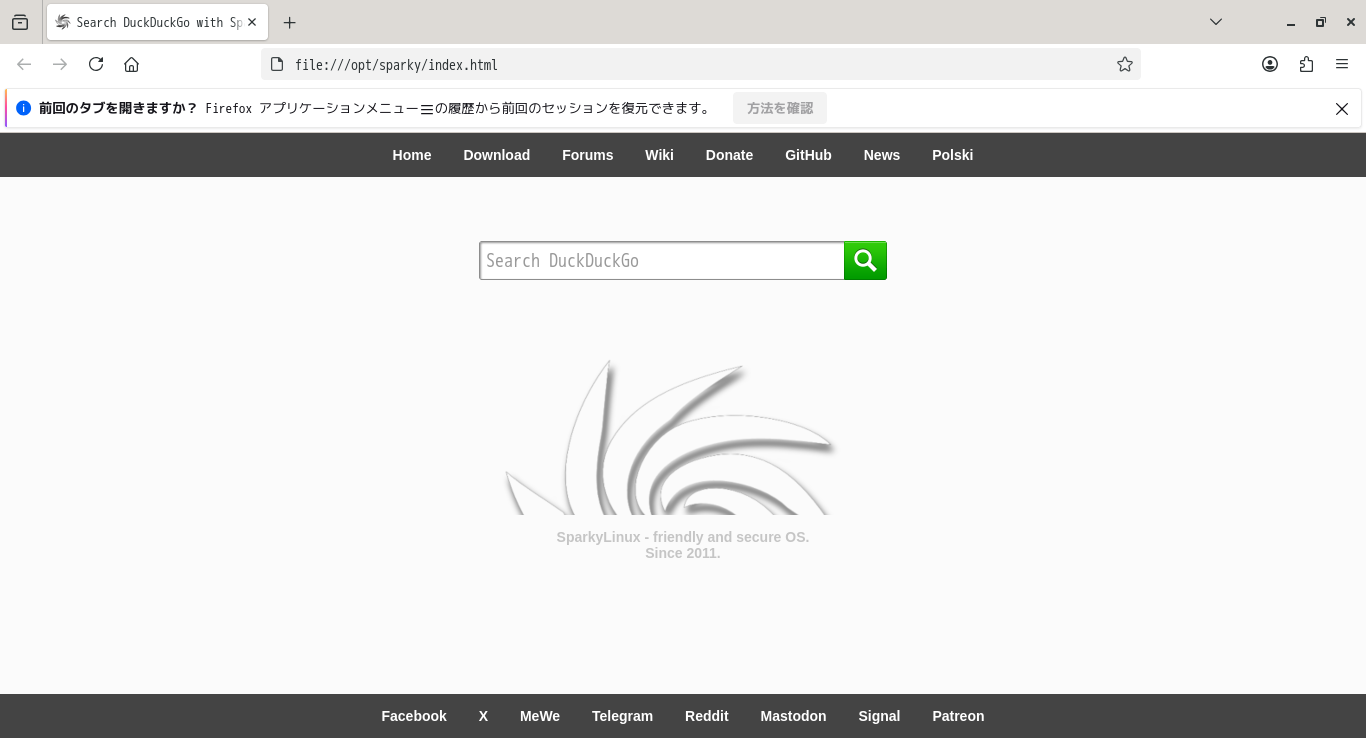Click the blue info icon in notification bar
Image resolution: width=1366 pixels, height=738 pixels.
(x=24, y=108)
